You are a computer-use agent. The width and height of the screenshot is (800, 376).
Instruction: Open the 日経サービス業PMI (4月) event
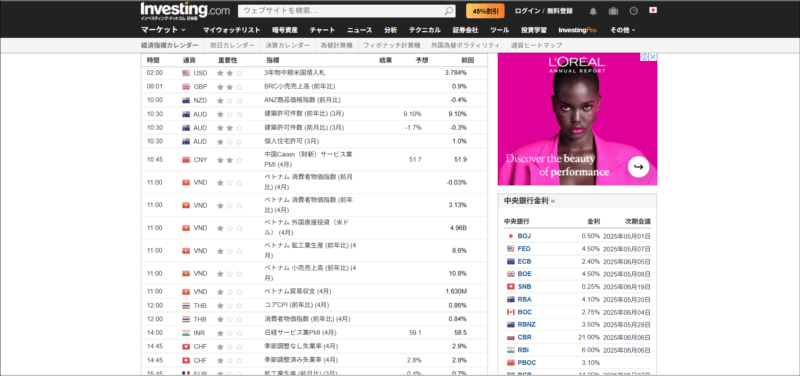tap(300, 333)
